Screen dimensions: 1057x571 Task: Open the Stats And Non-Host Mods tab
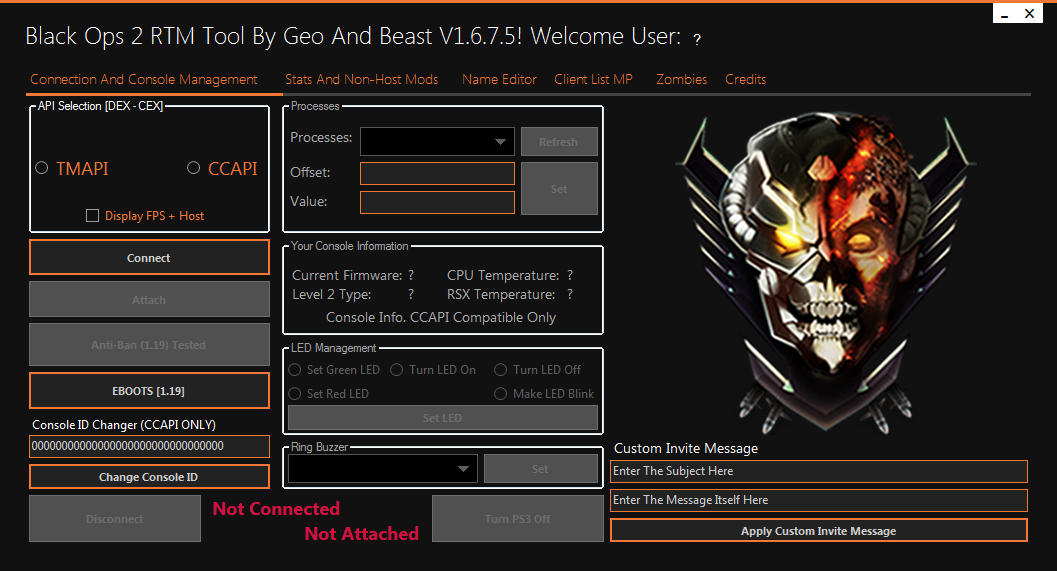(x=361, y=80)
